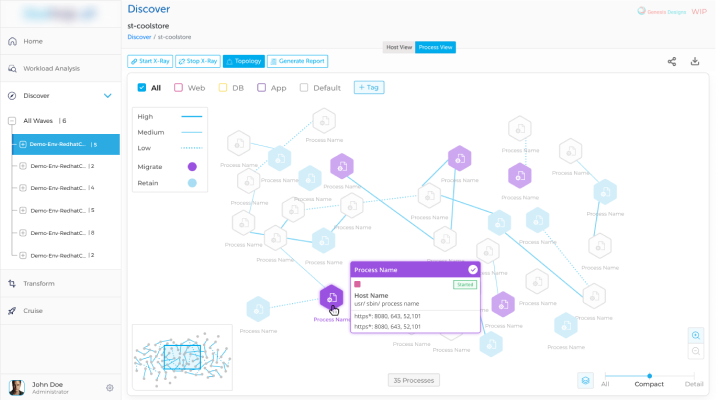Open settings gear next to John Doe
Image resolution: width=720 pixels, height=400 pixels.
click(110, 387)
